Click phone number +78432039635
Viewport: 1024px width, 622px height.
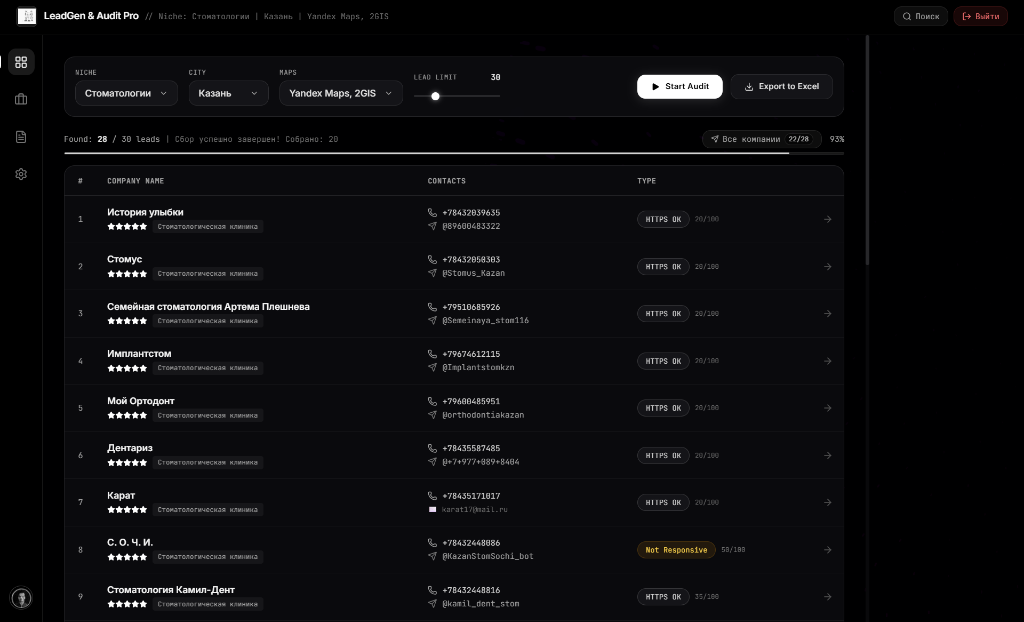tap(471, 213)
